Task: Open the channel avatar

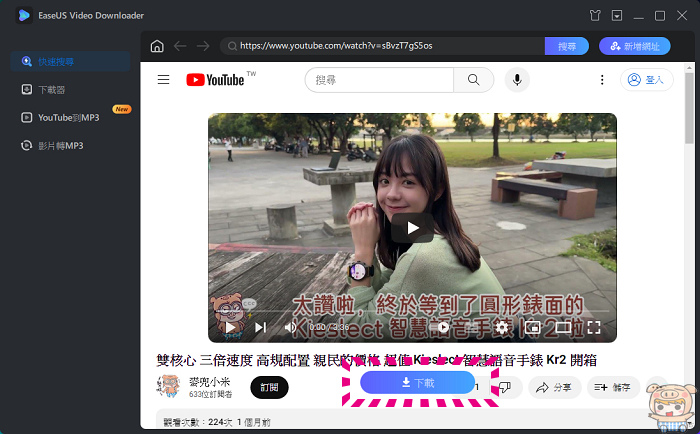Action: pyautogui.click(x=168, y=387)
